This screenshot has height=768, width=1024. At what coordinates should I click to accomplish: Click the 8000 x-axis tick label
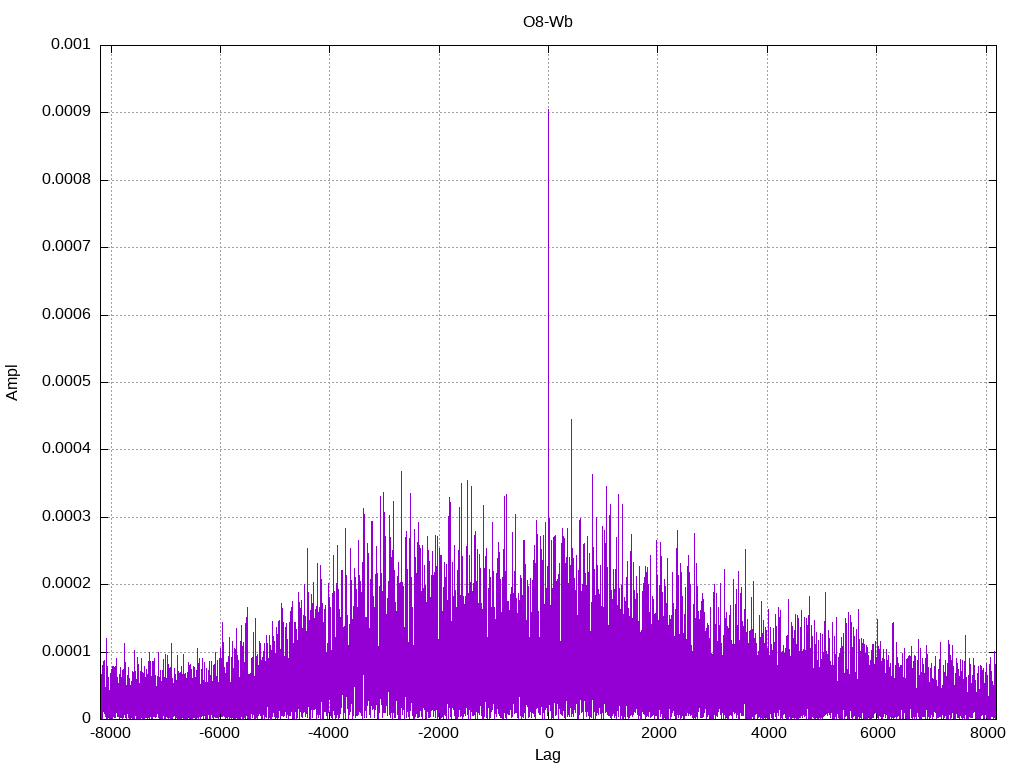987,733
